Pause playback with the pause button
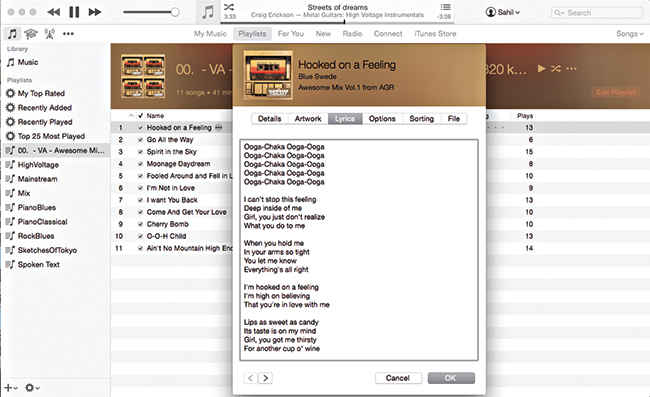The image size is (650, 397). point(74,12)
